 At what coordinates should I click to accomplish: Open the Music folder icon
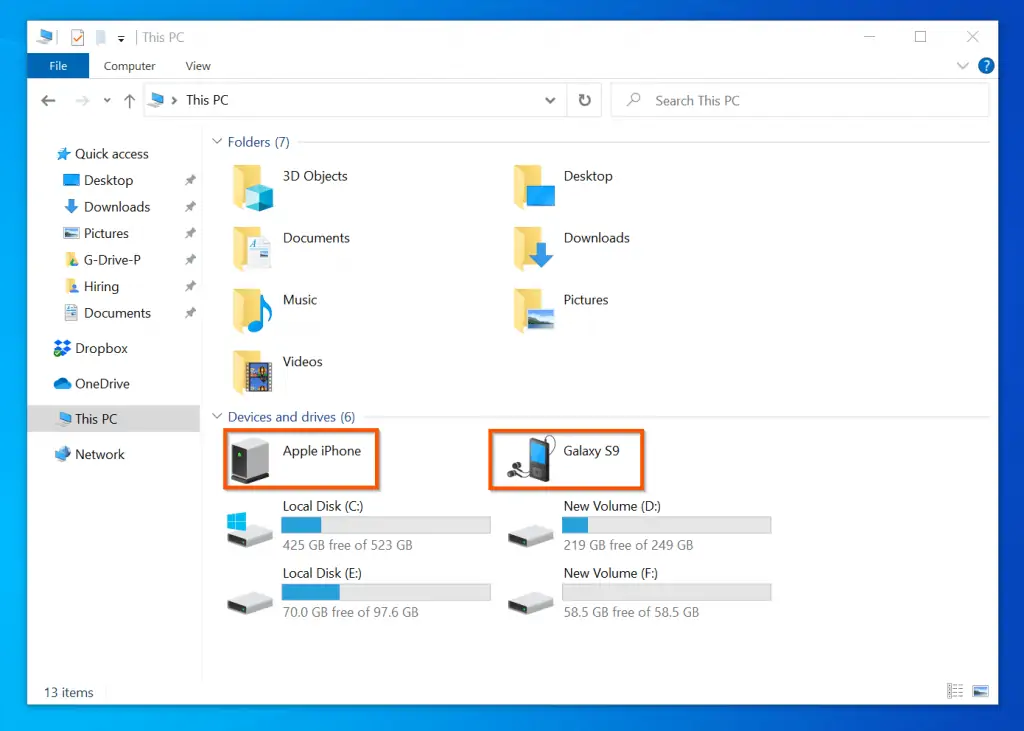[252, 311]
